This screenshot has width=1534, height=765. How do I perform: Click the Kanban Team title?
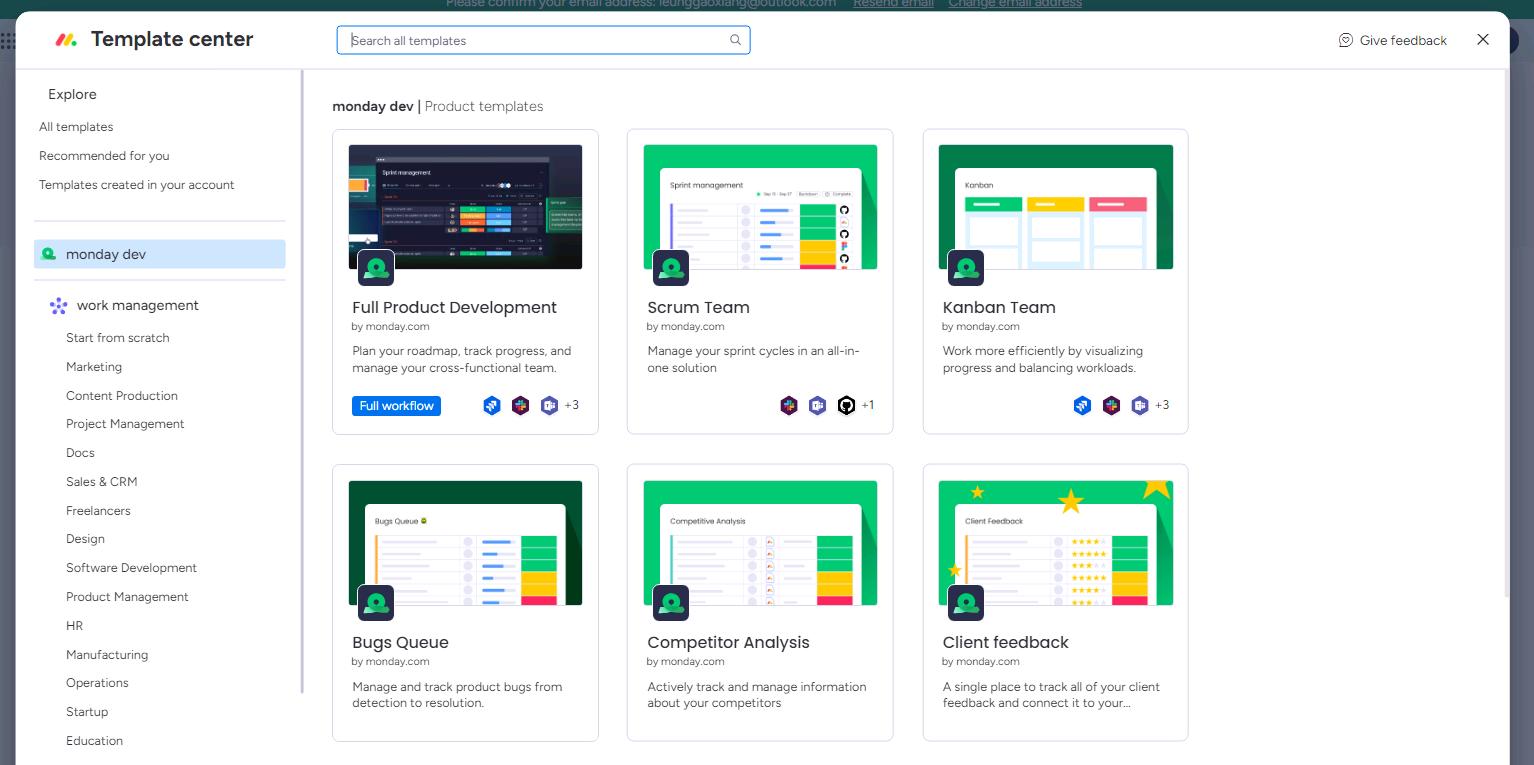click(x=999, y=308)
